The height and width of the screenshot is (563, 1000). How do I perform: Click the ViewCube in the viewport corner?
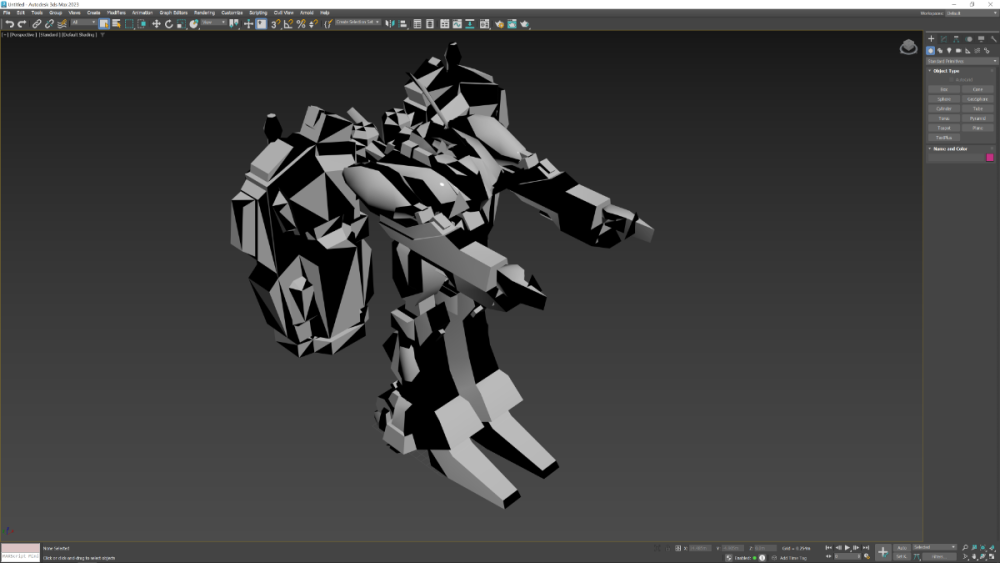(x=908, y=47)
